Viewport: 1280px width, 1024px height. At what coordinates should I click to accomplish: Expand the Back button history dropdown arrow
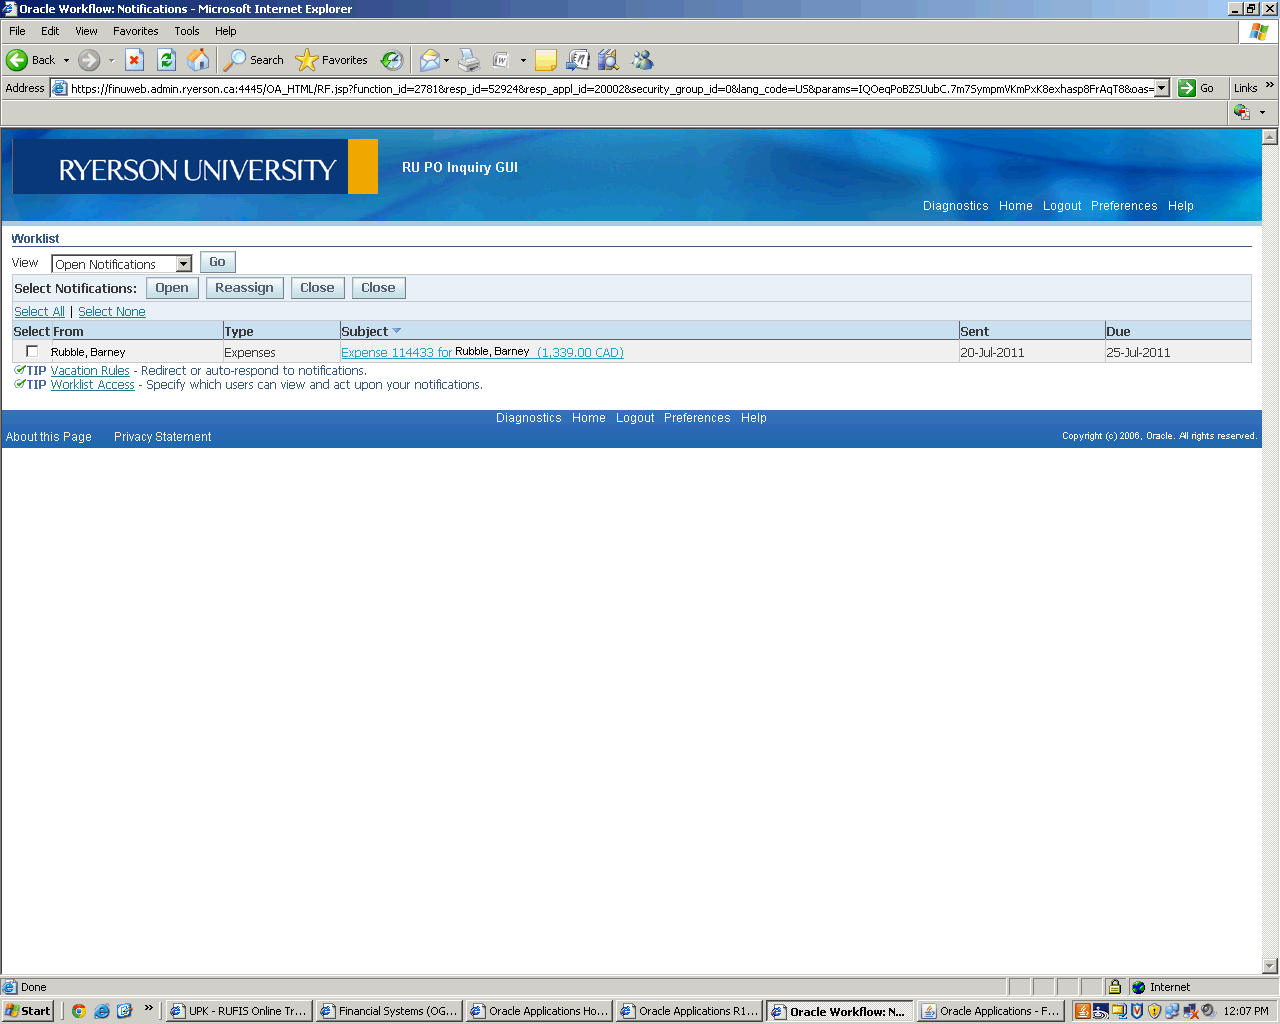[x=67, y=60]
